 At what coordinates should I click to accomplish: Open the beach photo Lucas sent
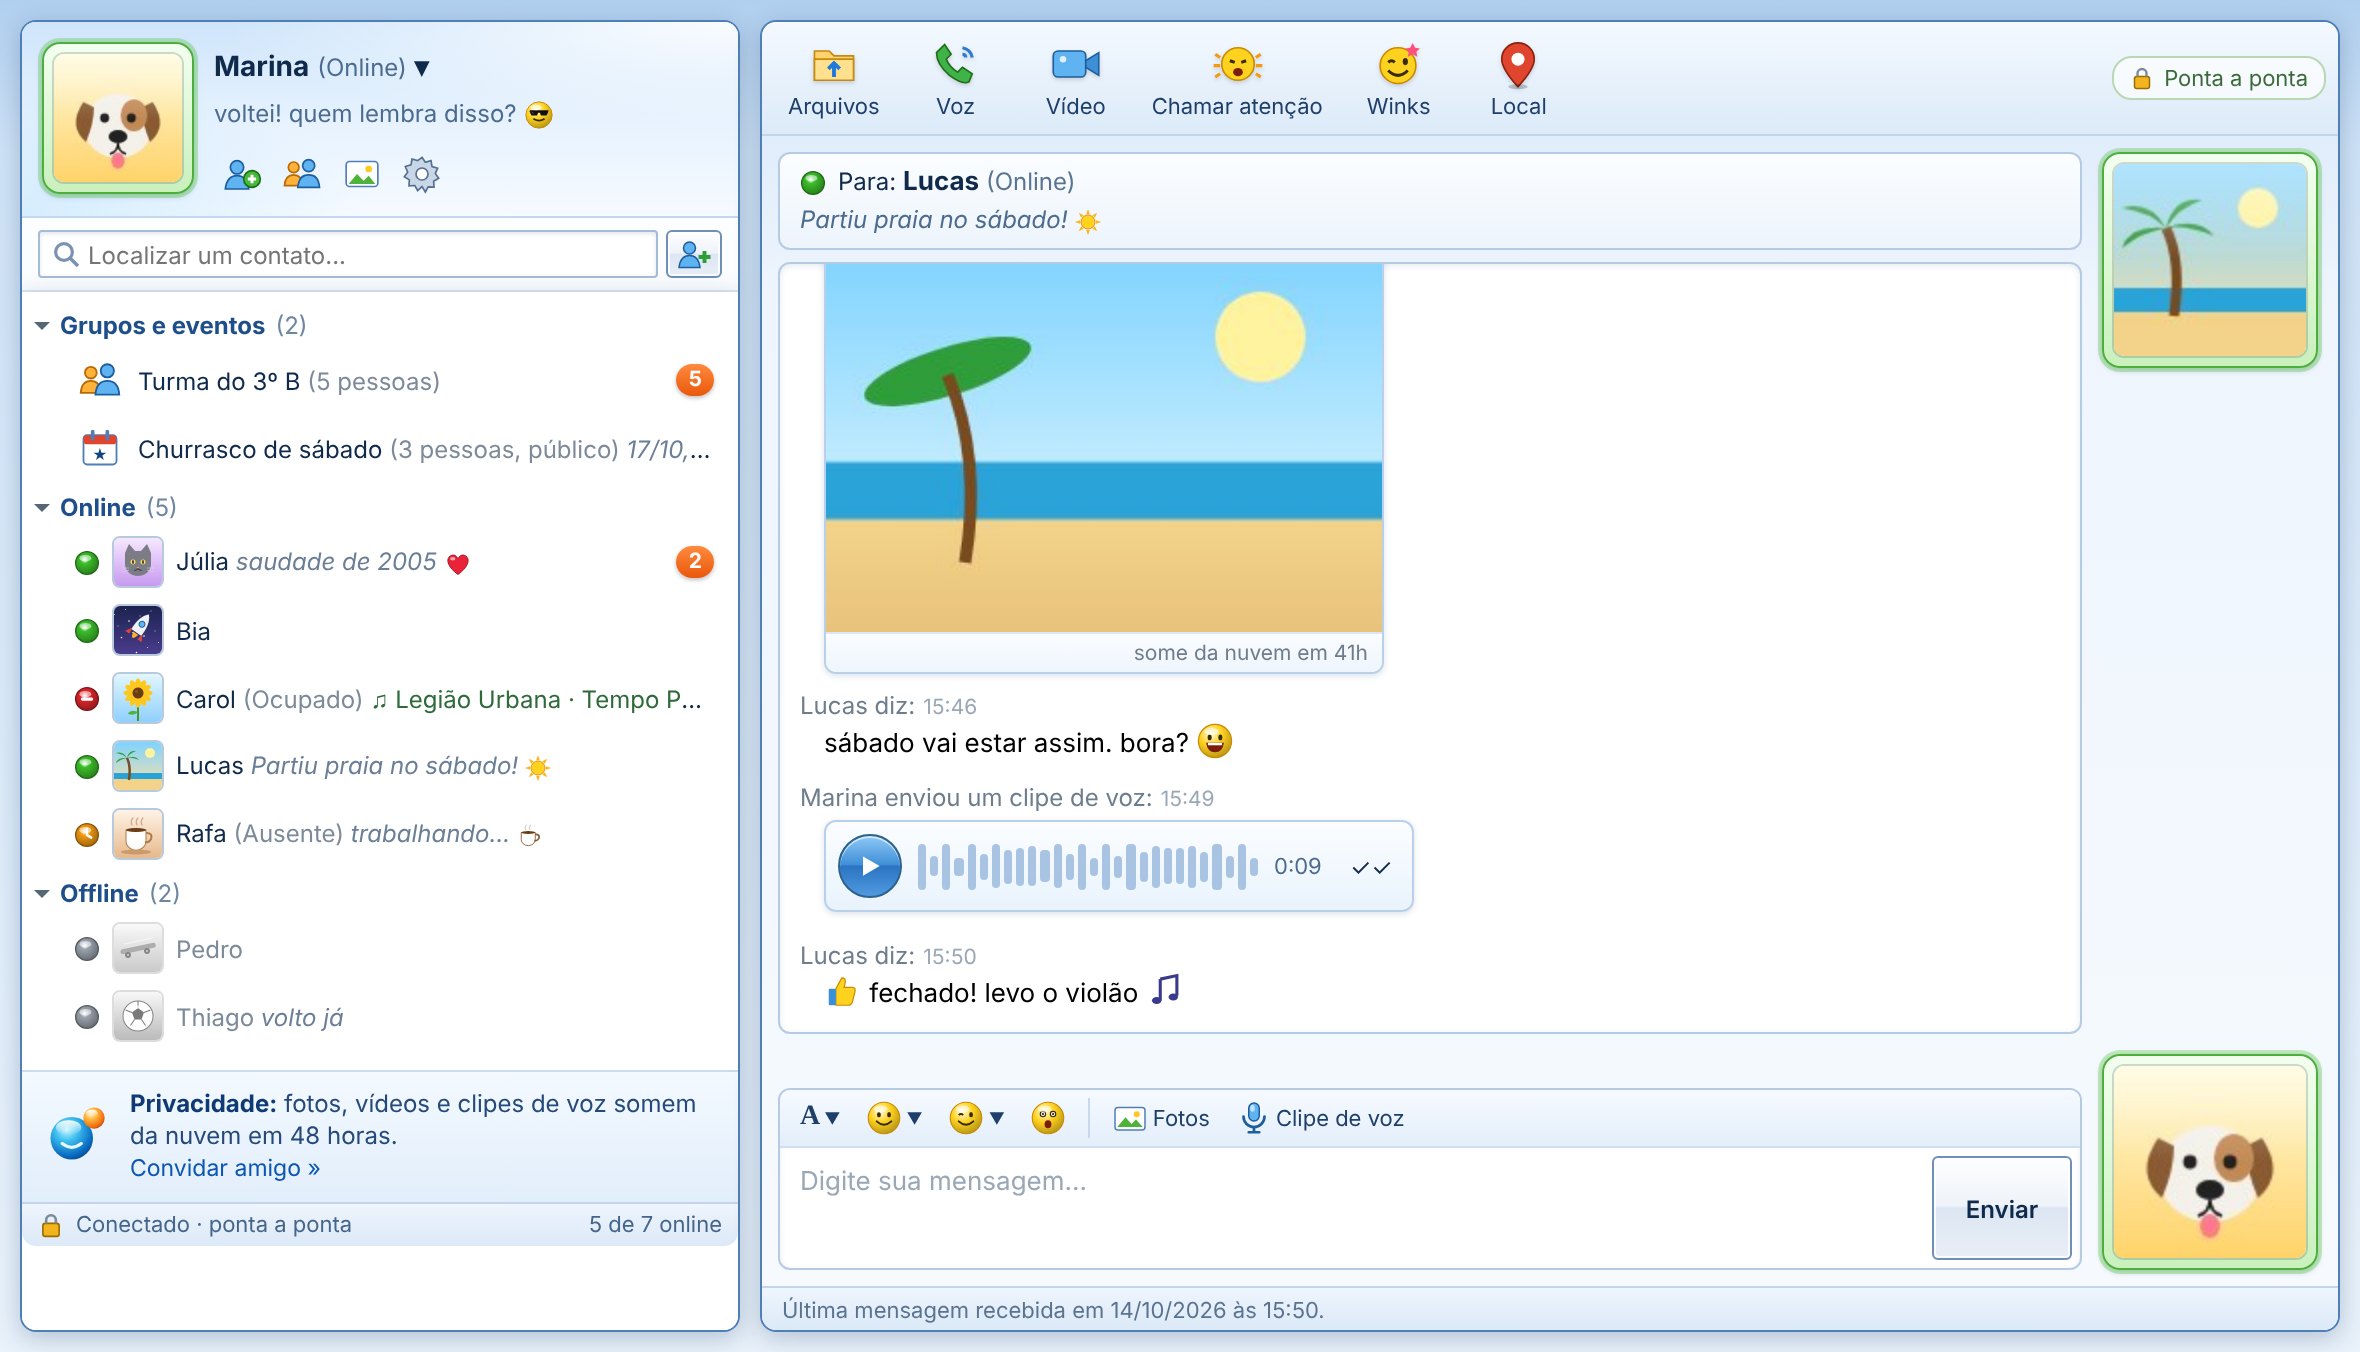(x=1104, y=448)
